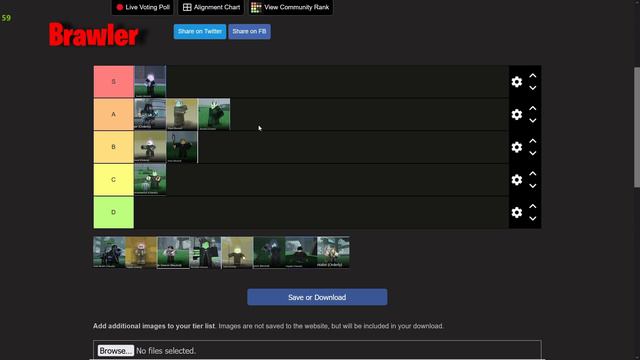The image size is (640, 360).
Task: Move the B tier row up
Action: tap(533, 141)
